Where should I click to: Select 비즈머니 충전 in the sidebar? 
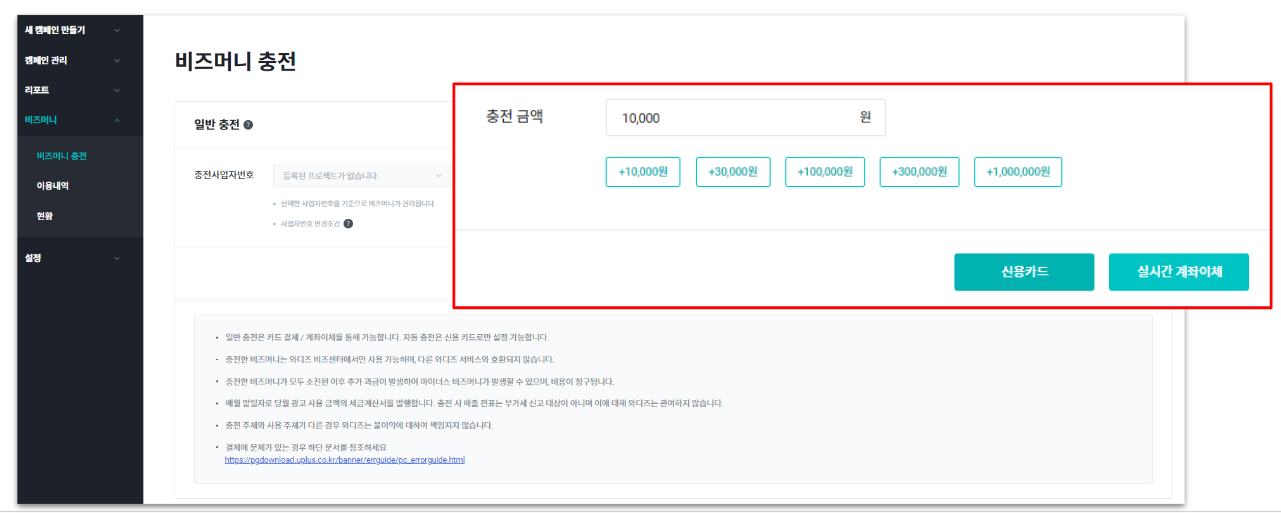pos(61,156)
